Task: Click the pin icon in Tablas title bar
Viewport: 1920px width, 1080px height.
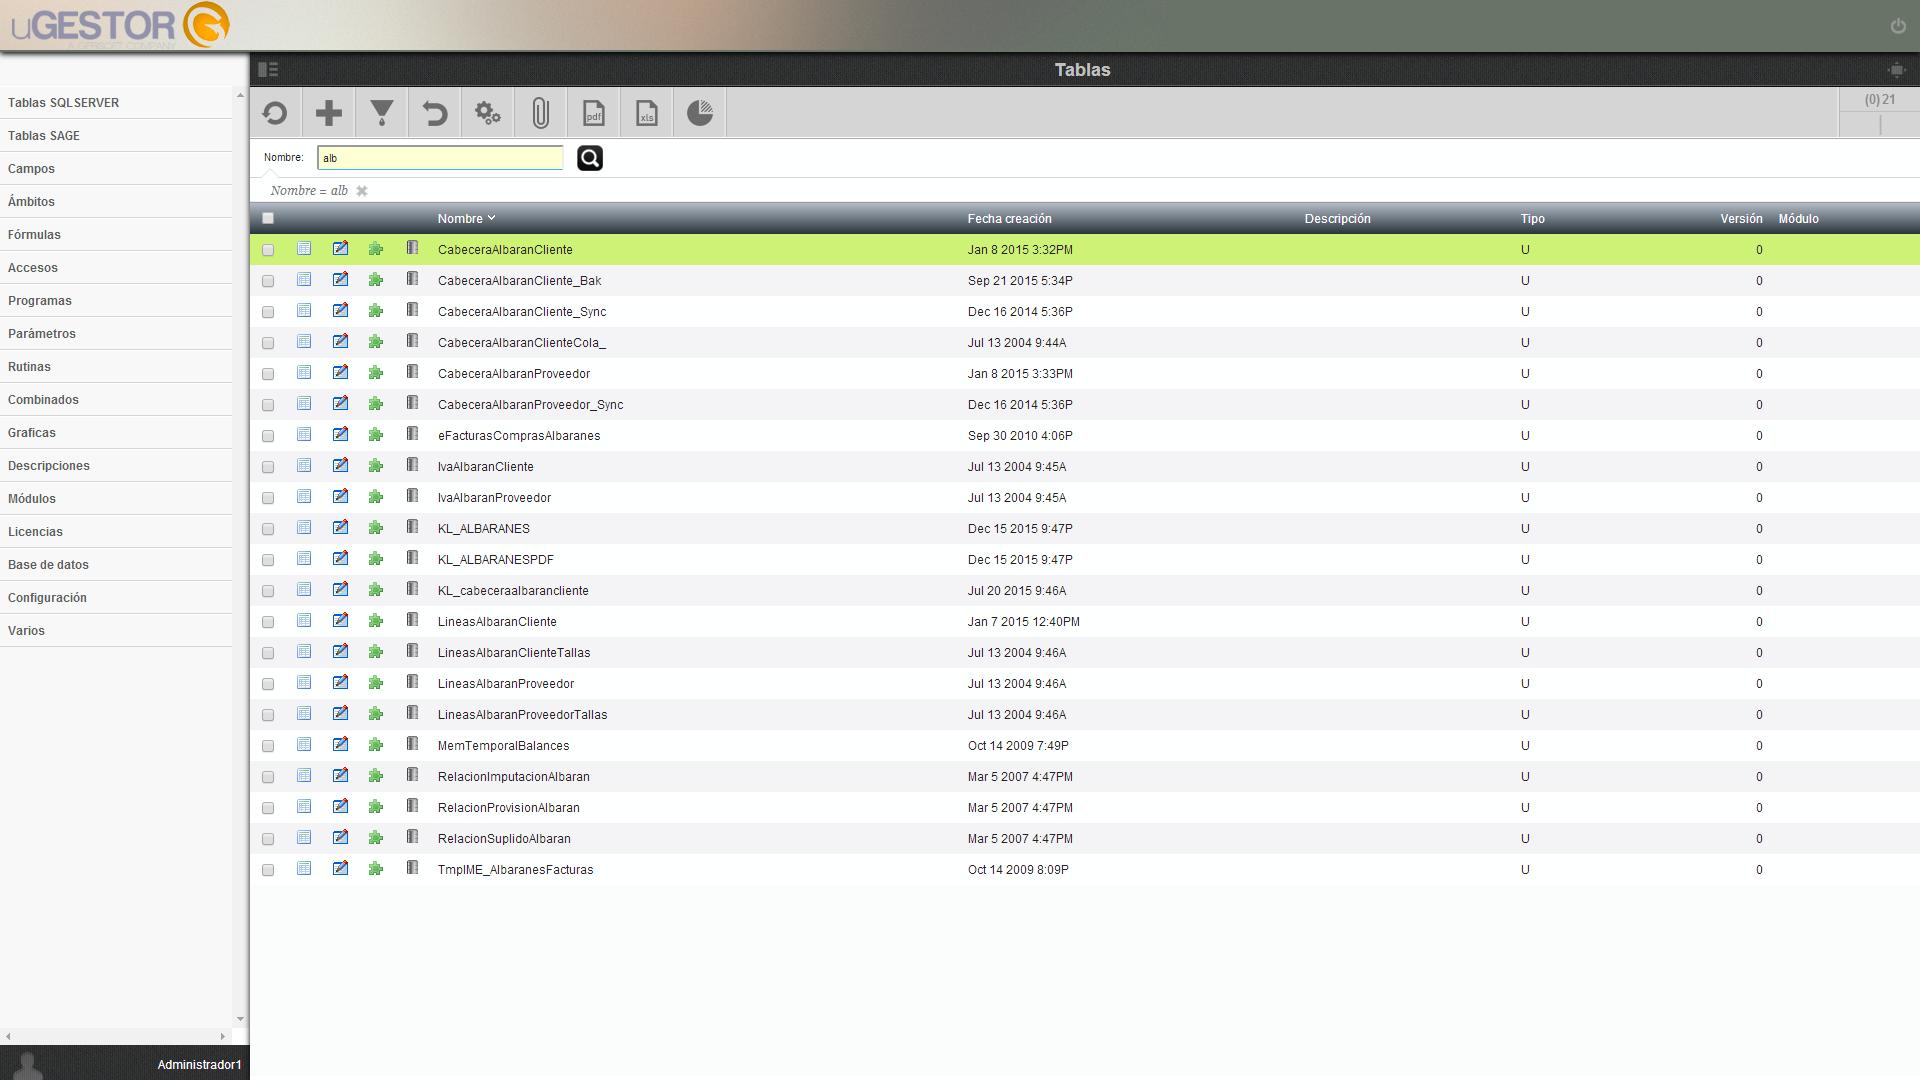Action: coord(1896,69)
